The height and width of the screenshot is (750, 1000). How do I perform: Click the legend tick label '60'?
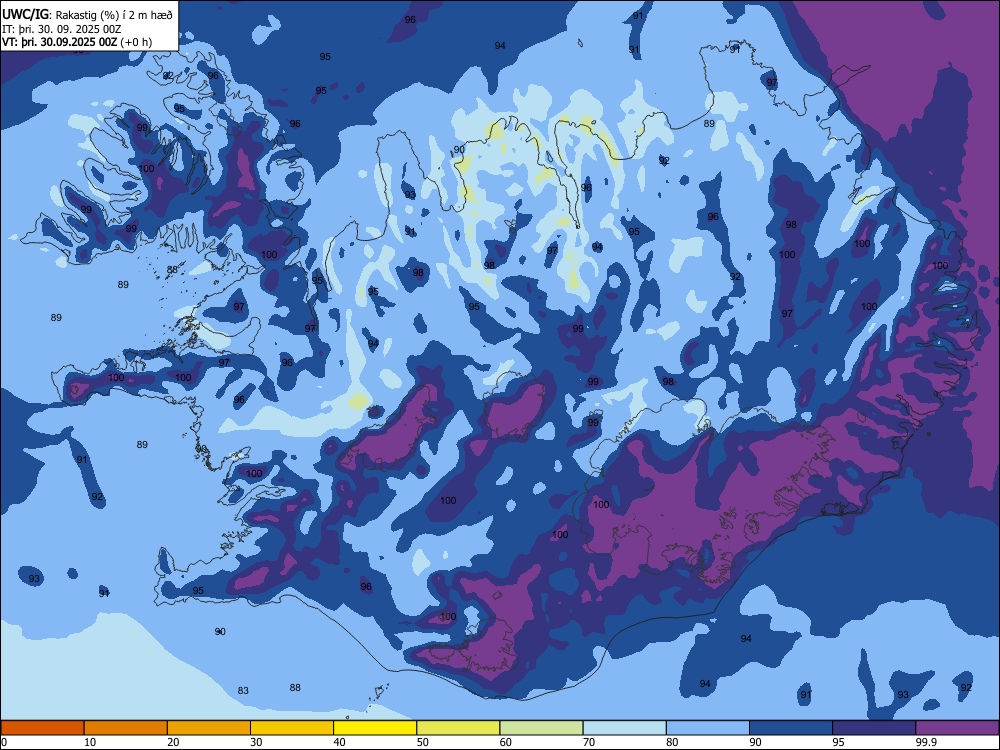click(506, 742)
